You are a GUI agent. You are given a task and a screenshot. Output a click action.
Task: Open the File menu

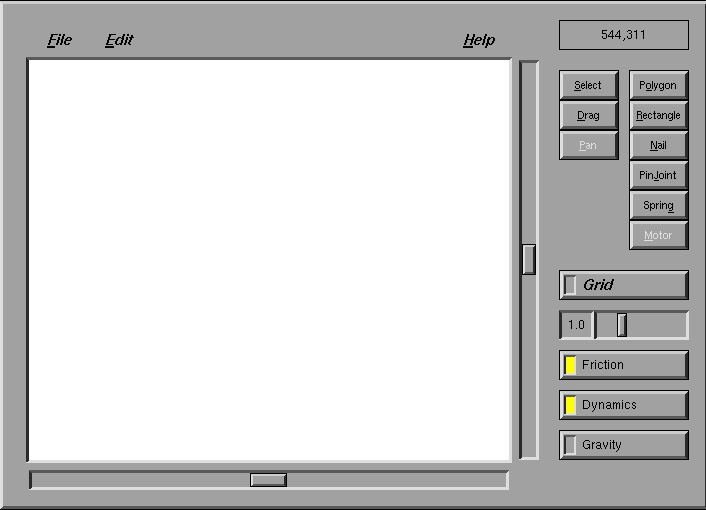[x=59, y=40]
